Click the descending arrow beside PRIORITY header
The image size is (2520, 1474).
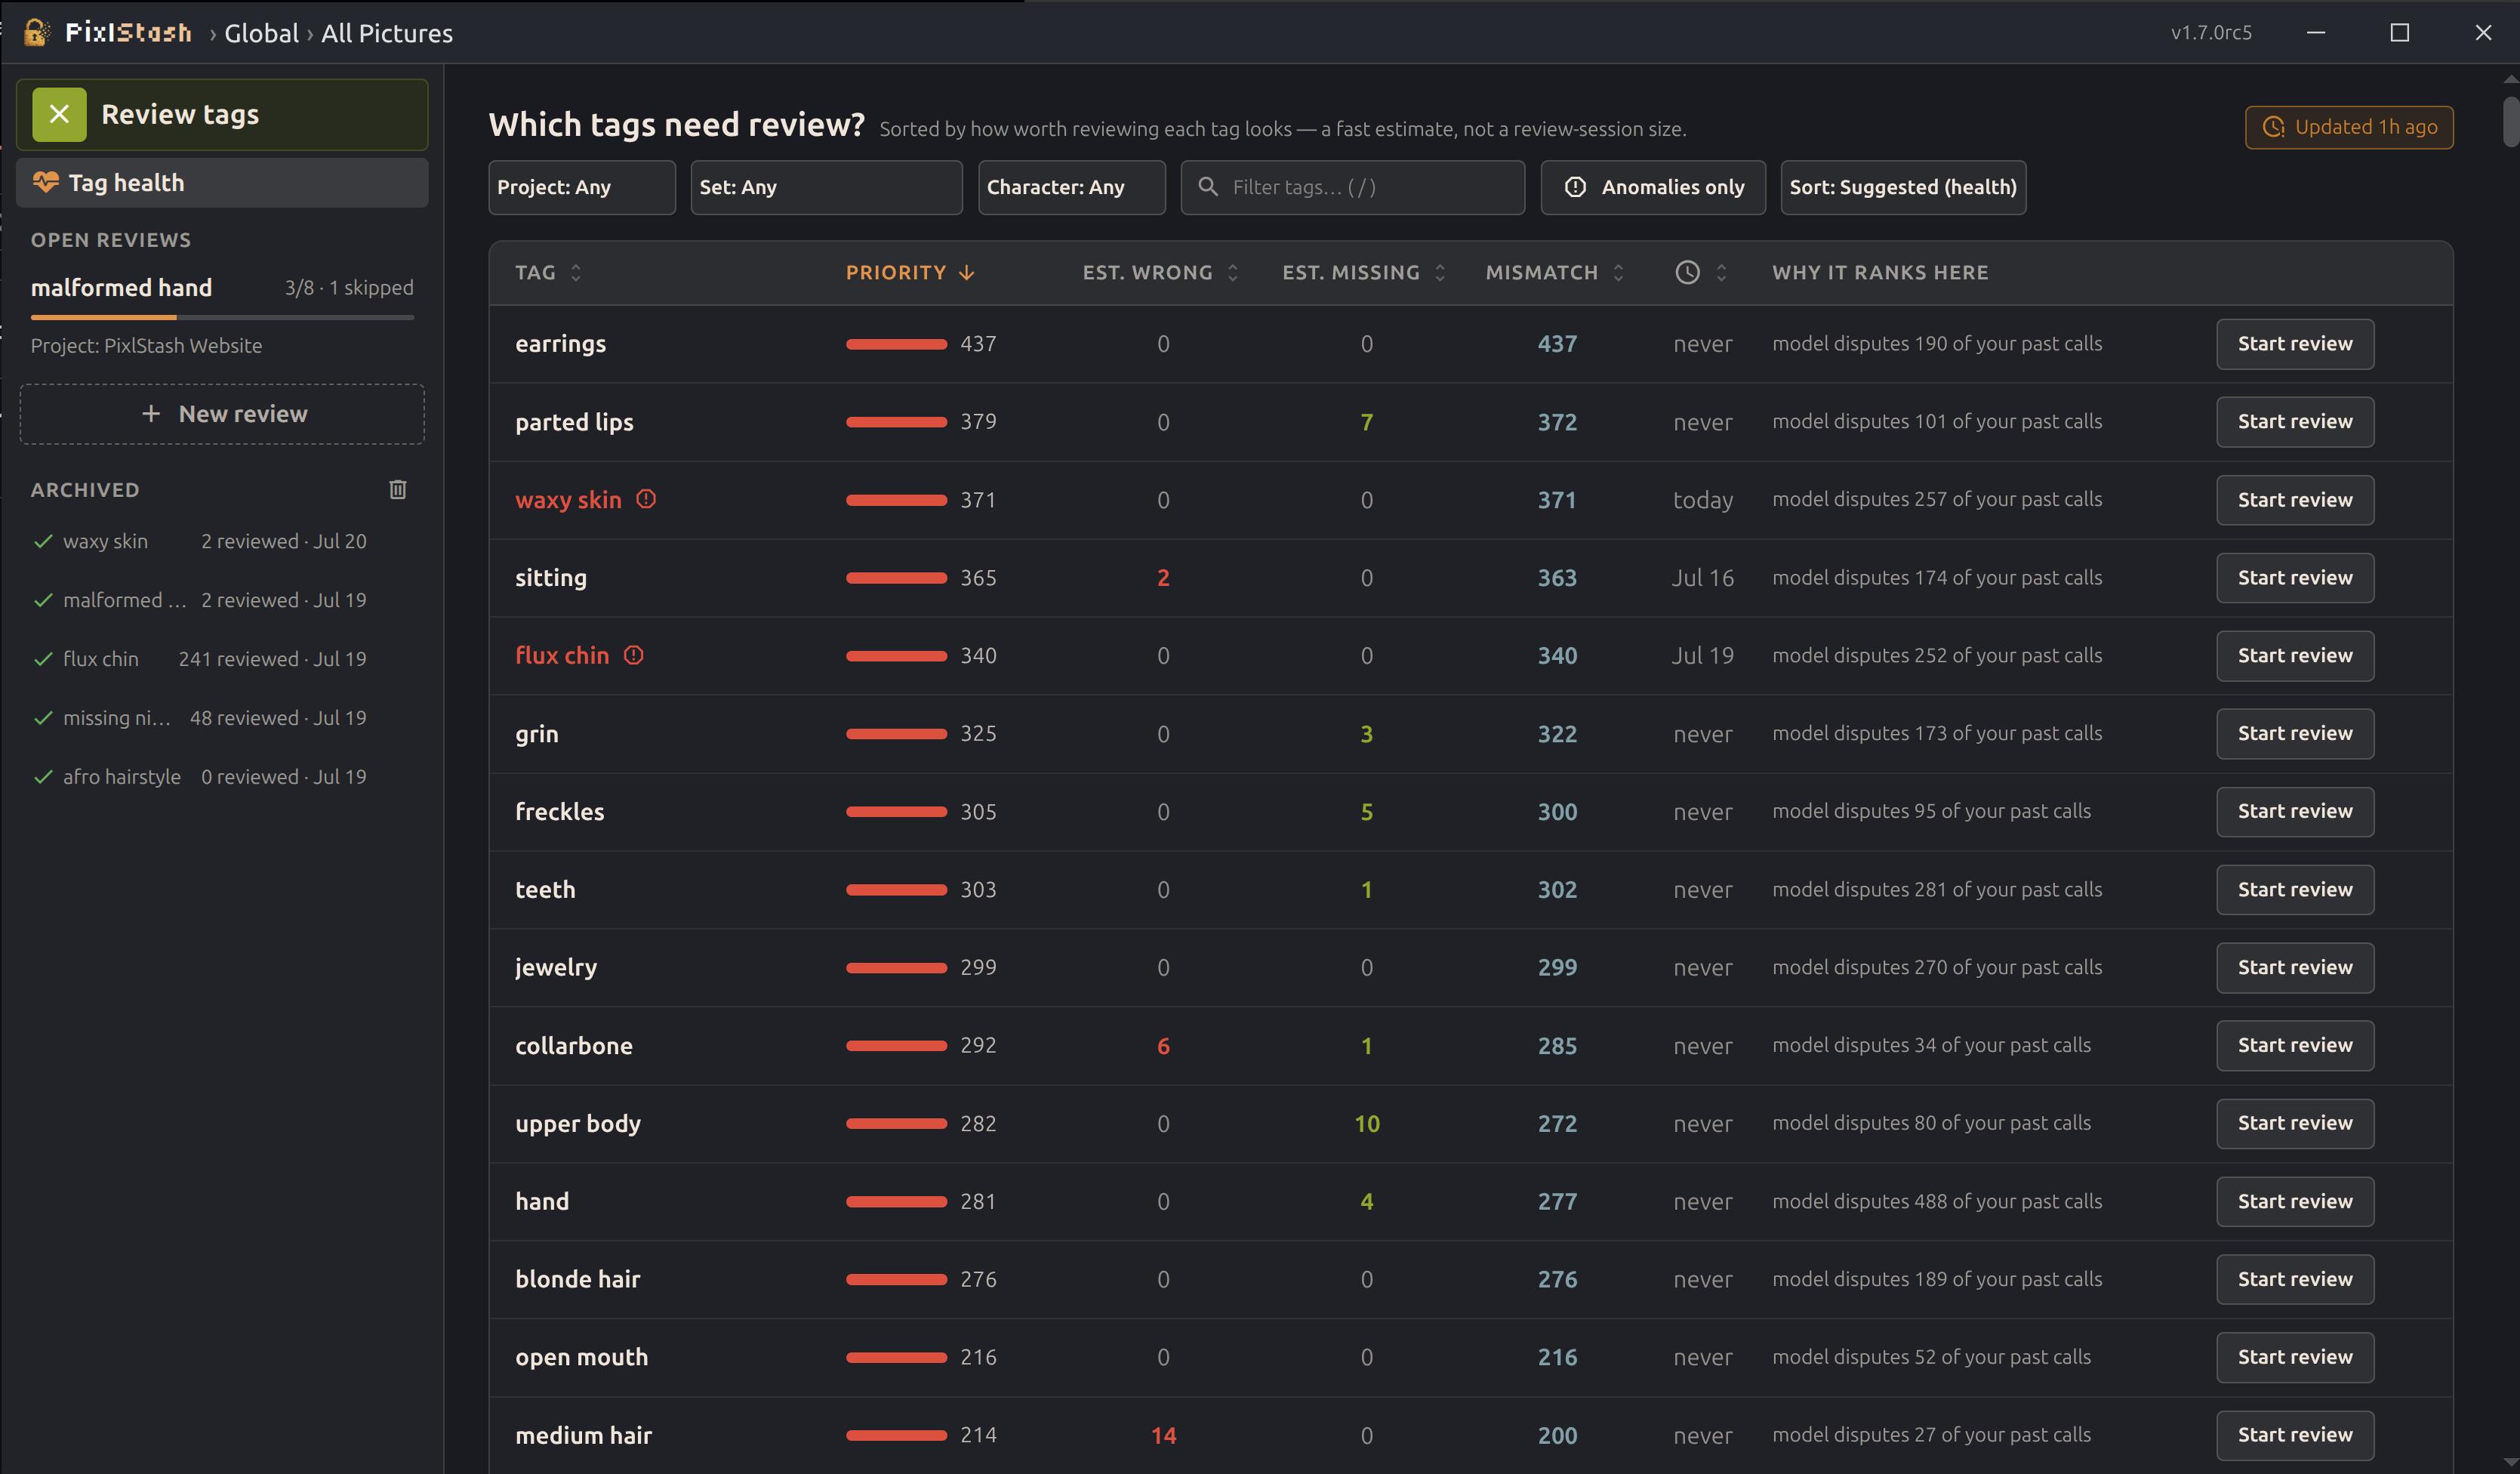pyautogui.click(x=966, y=272)
